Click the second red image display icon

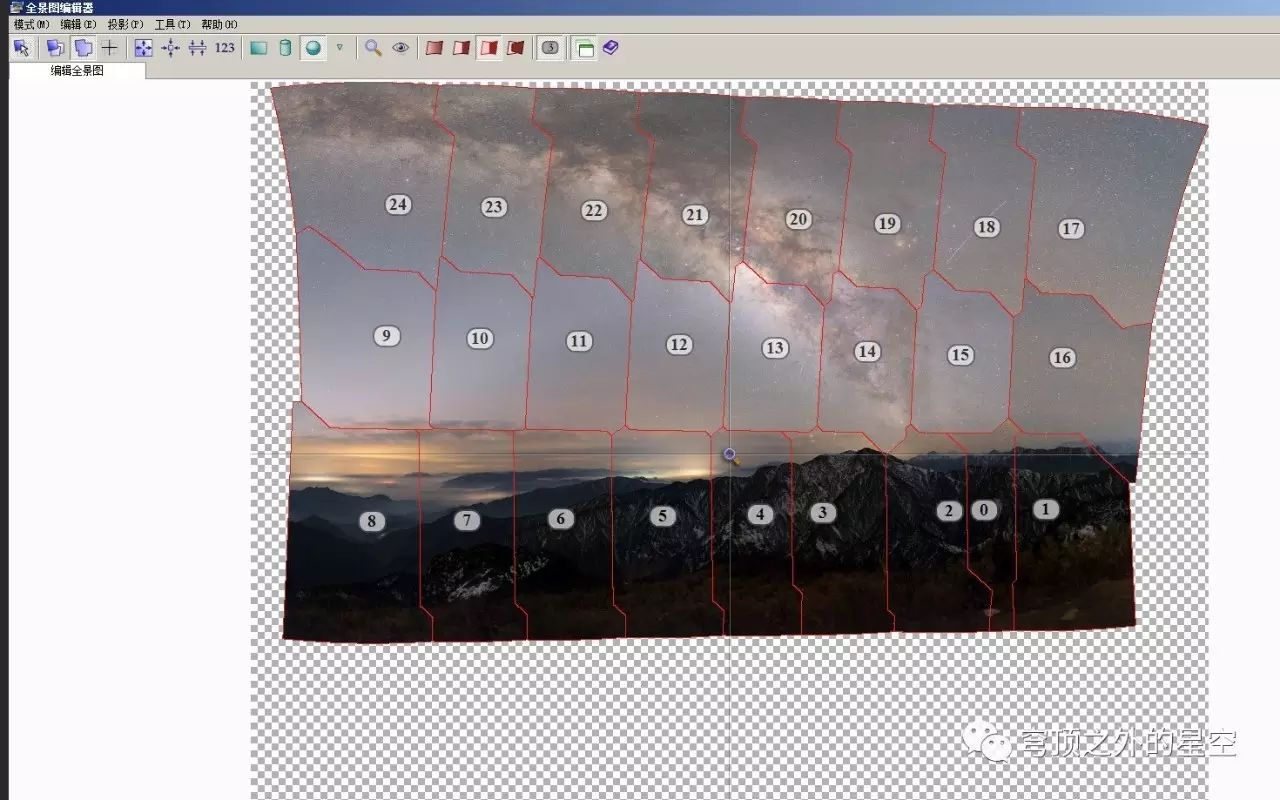461,48
